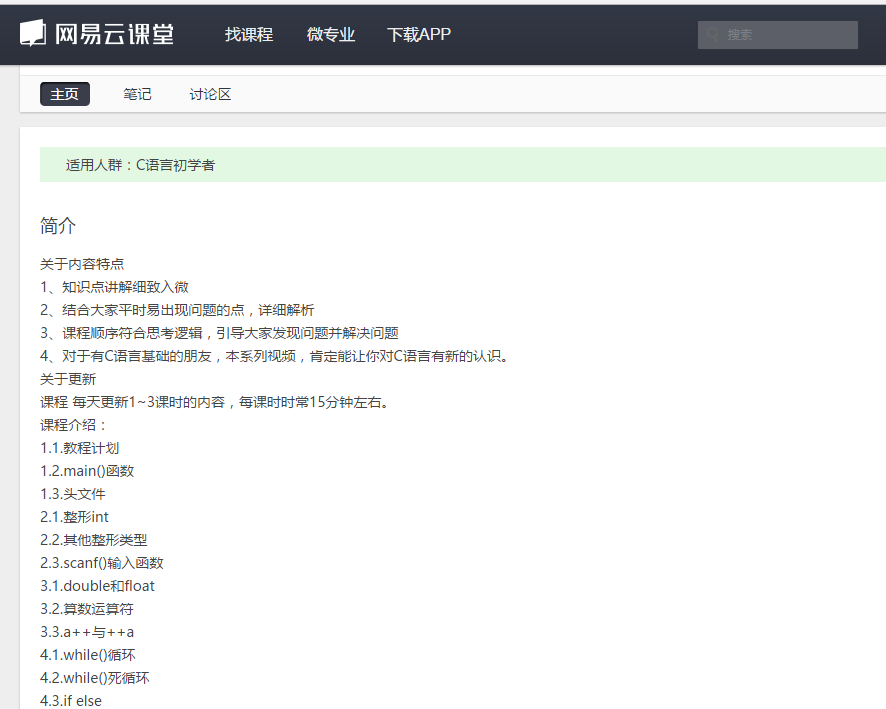Click the 网易云课堂 book logo icon
The width and height of the screenshot is (886, 709).
point(33,33)
